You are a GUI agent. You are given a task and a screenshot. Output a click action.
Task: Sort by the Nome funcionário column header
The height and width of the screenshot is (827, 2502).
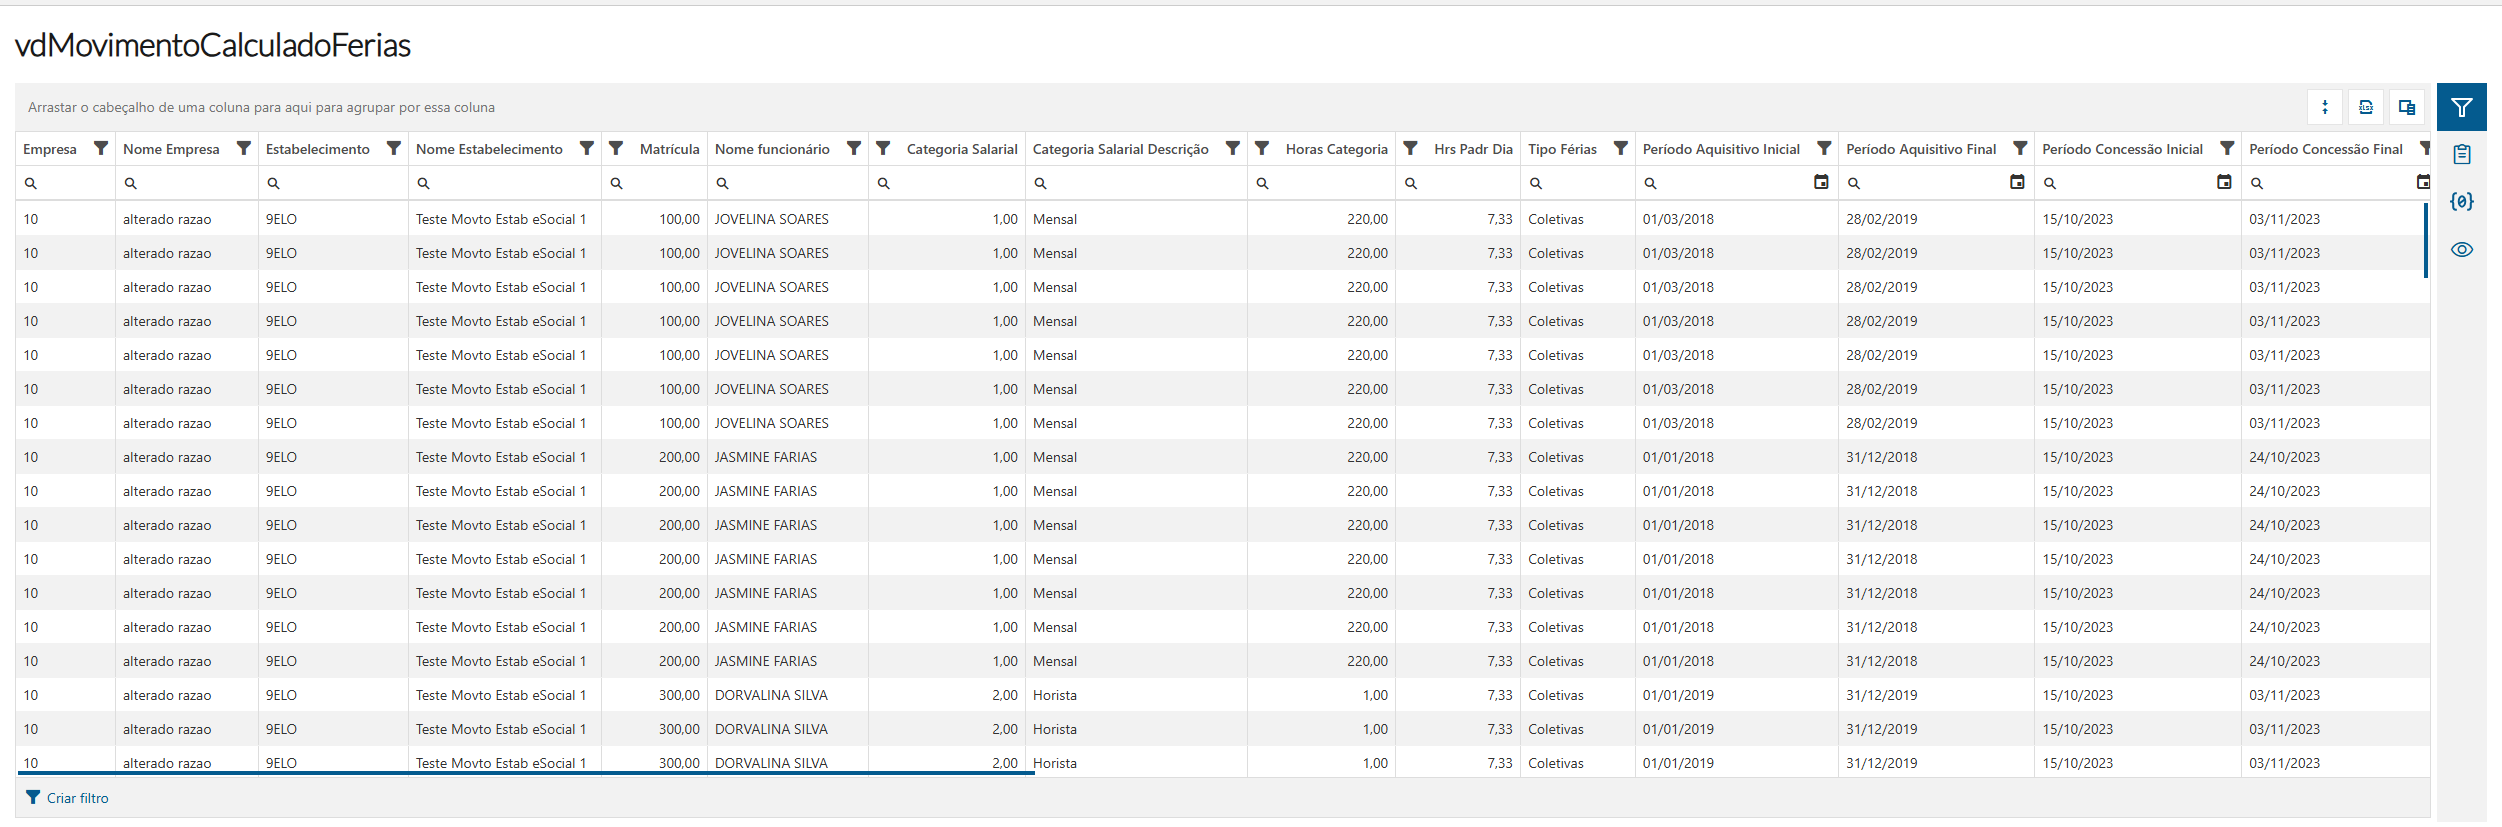pyautogui.click(x=772, y=149)
